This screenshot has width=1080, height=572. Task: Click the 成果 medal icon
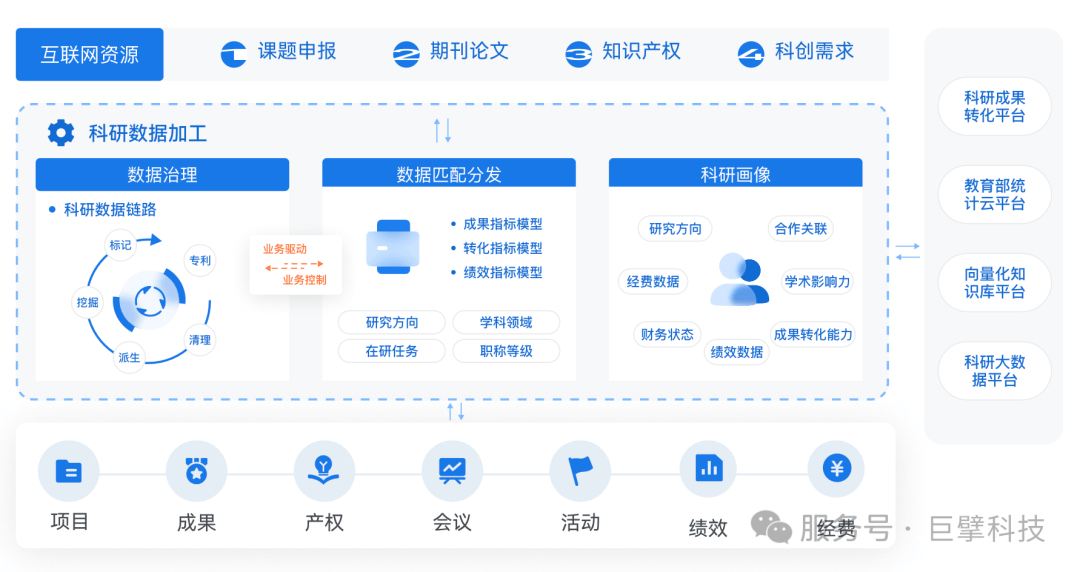(x=196, y=471)
